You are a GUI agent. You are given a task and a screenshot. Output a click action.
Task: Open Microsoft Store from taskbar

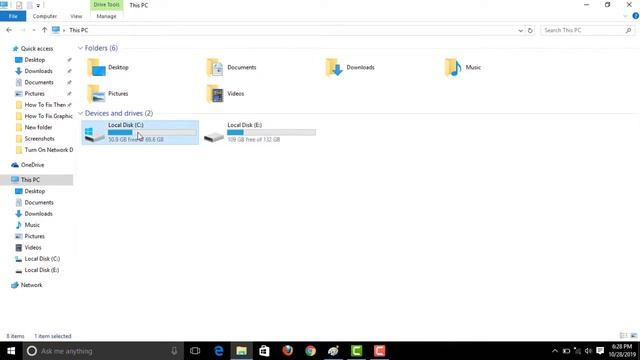pos(264,351)
